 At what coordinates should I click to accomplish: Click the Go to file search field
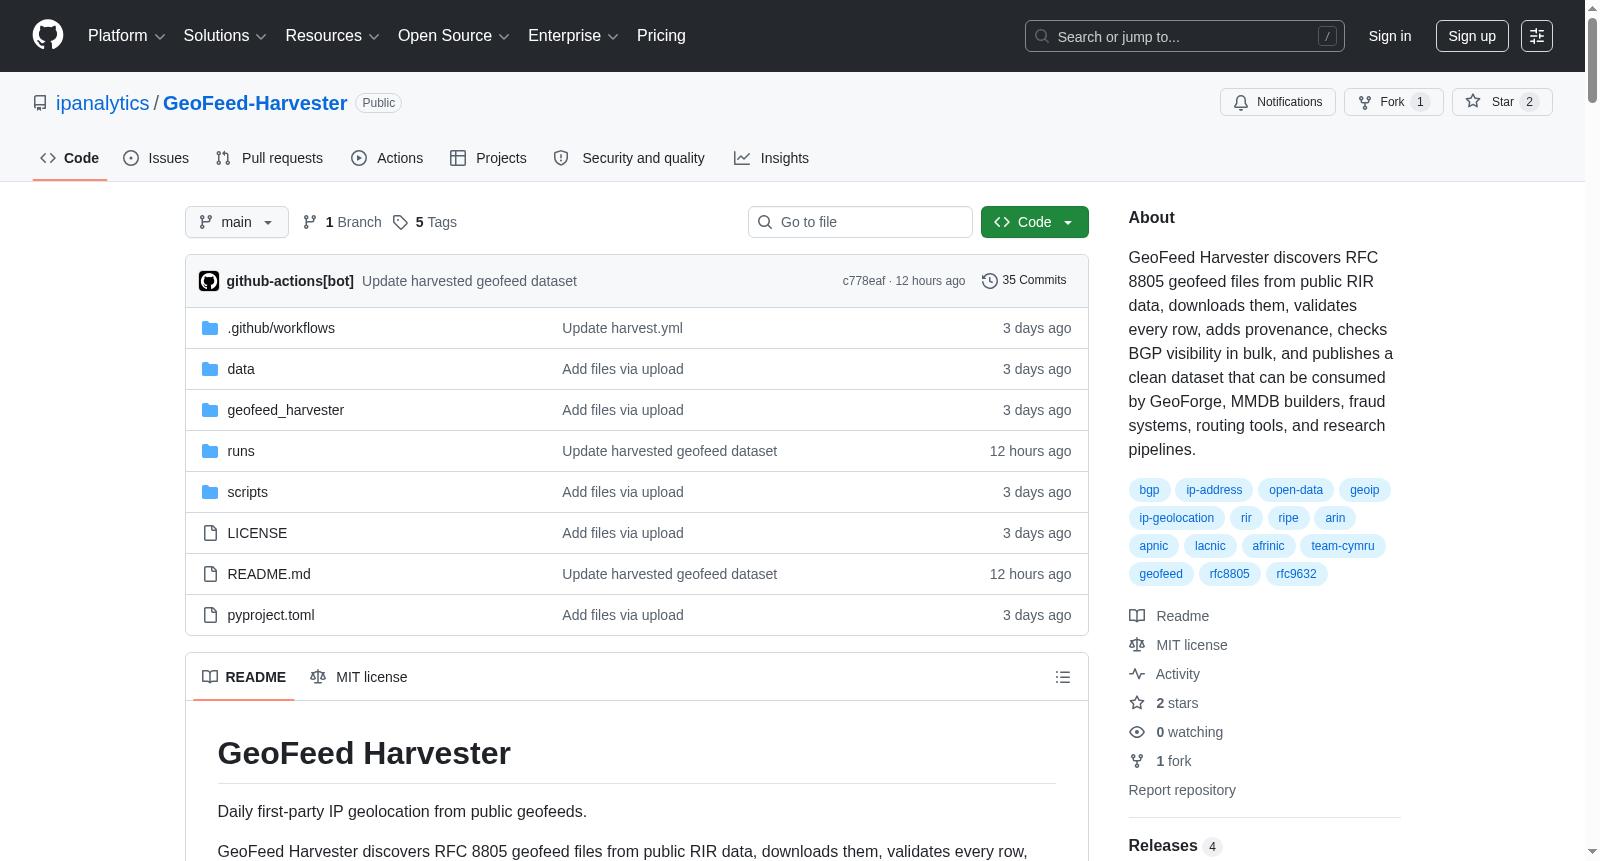click(x=860, y=222)
